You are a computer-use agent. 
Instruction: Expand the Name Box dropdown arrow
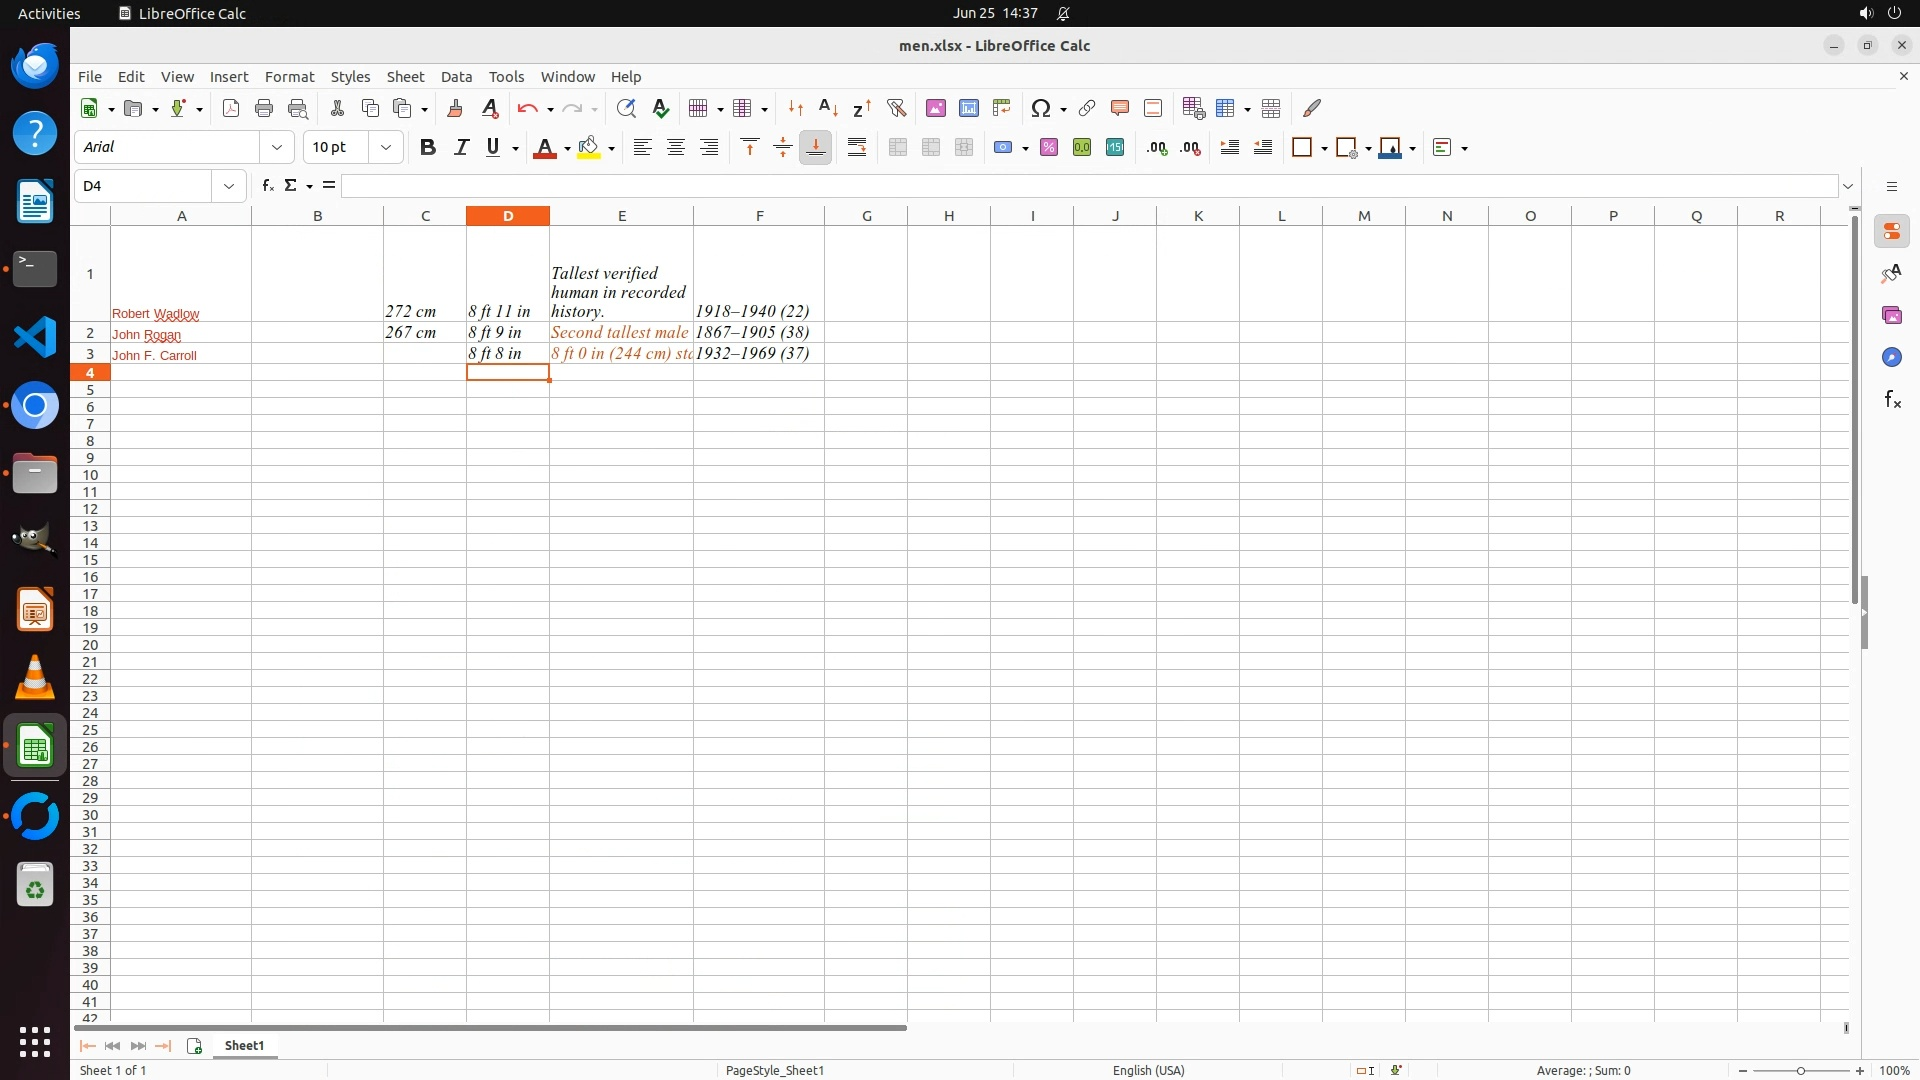(x=229, y=186)
